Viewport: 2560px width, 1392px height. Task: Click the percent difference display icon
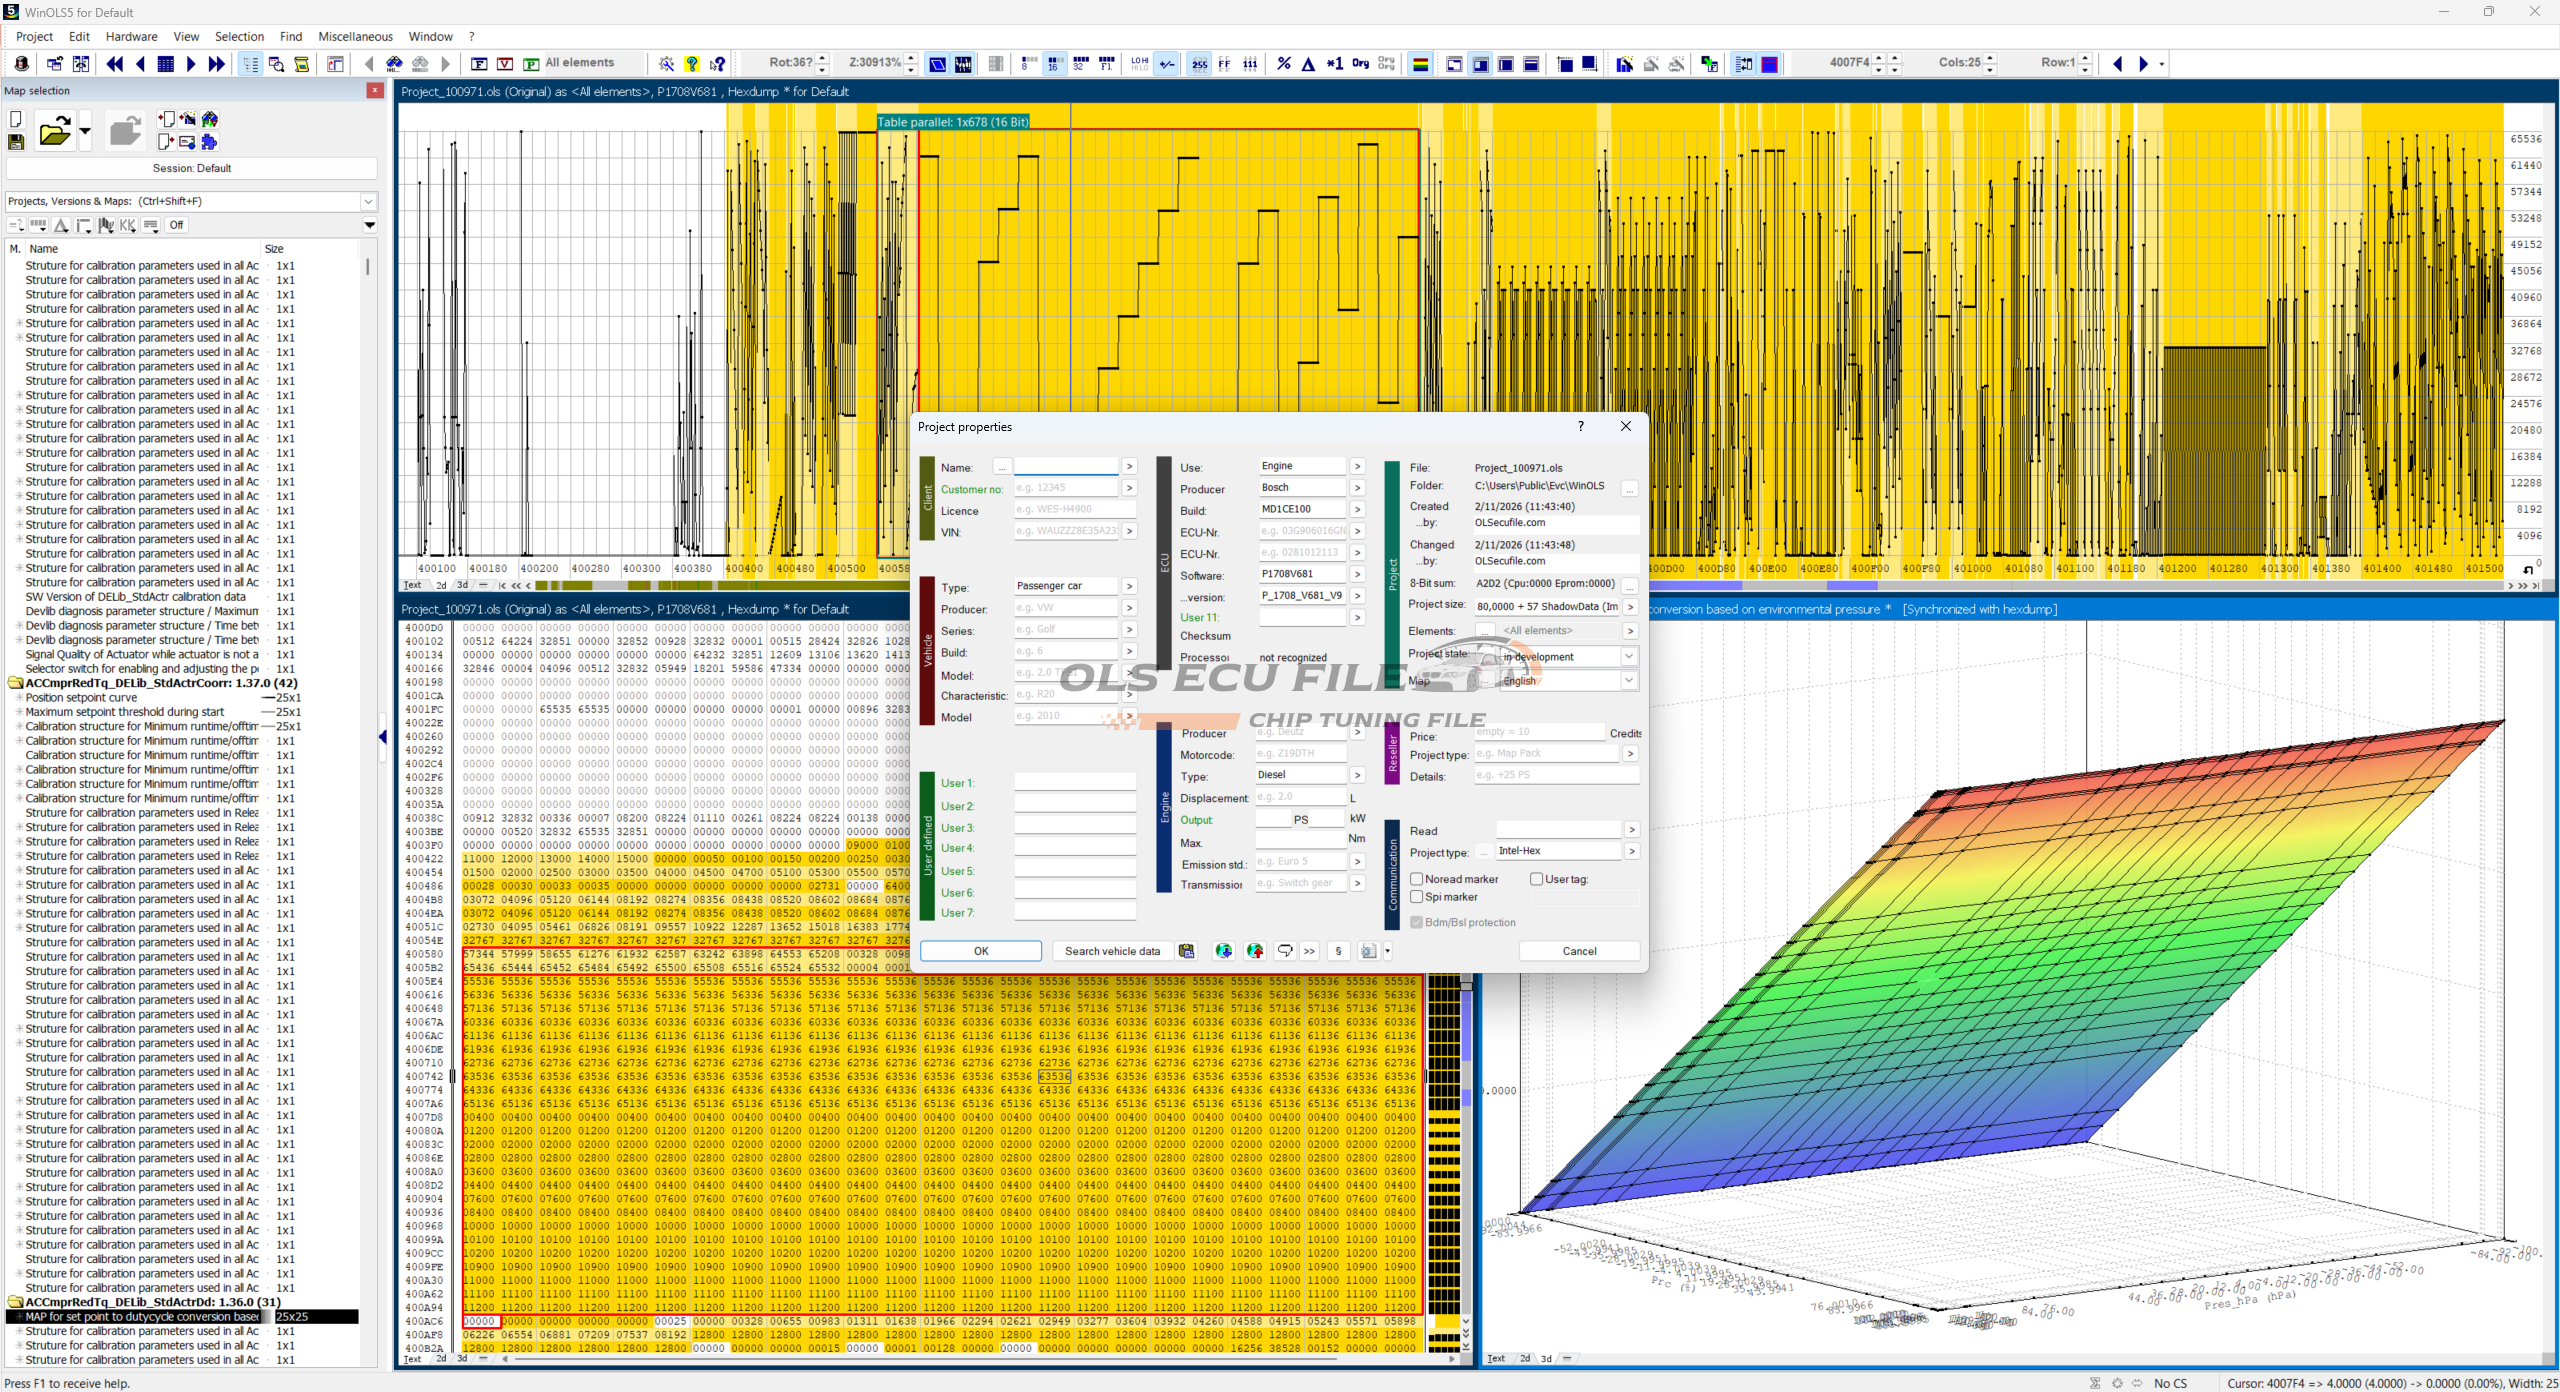click(x=1284, y=64)
